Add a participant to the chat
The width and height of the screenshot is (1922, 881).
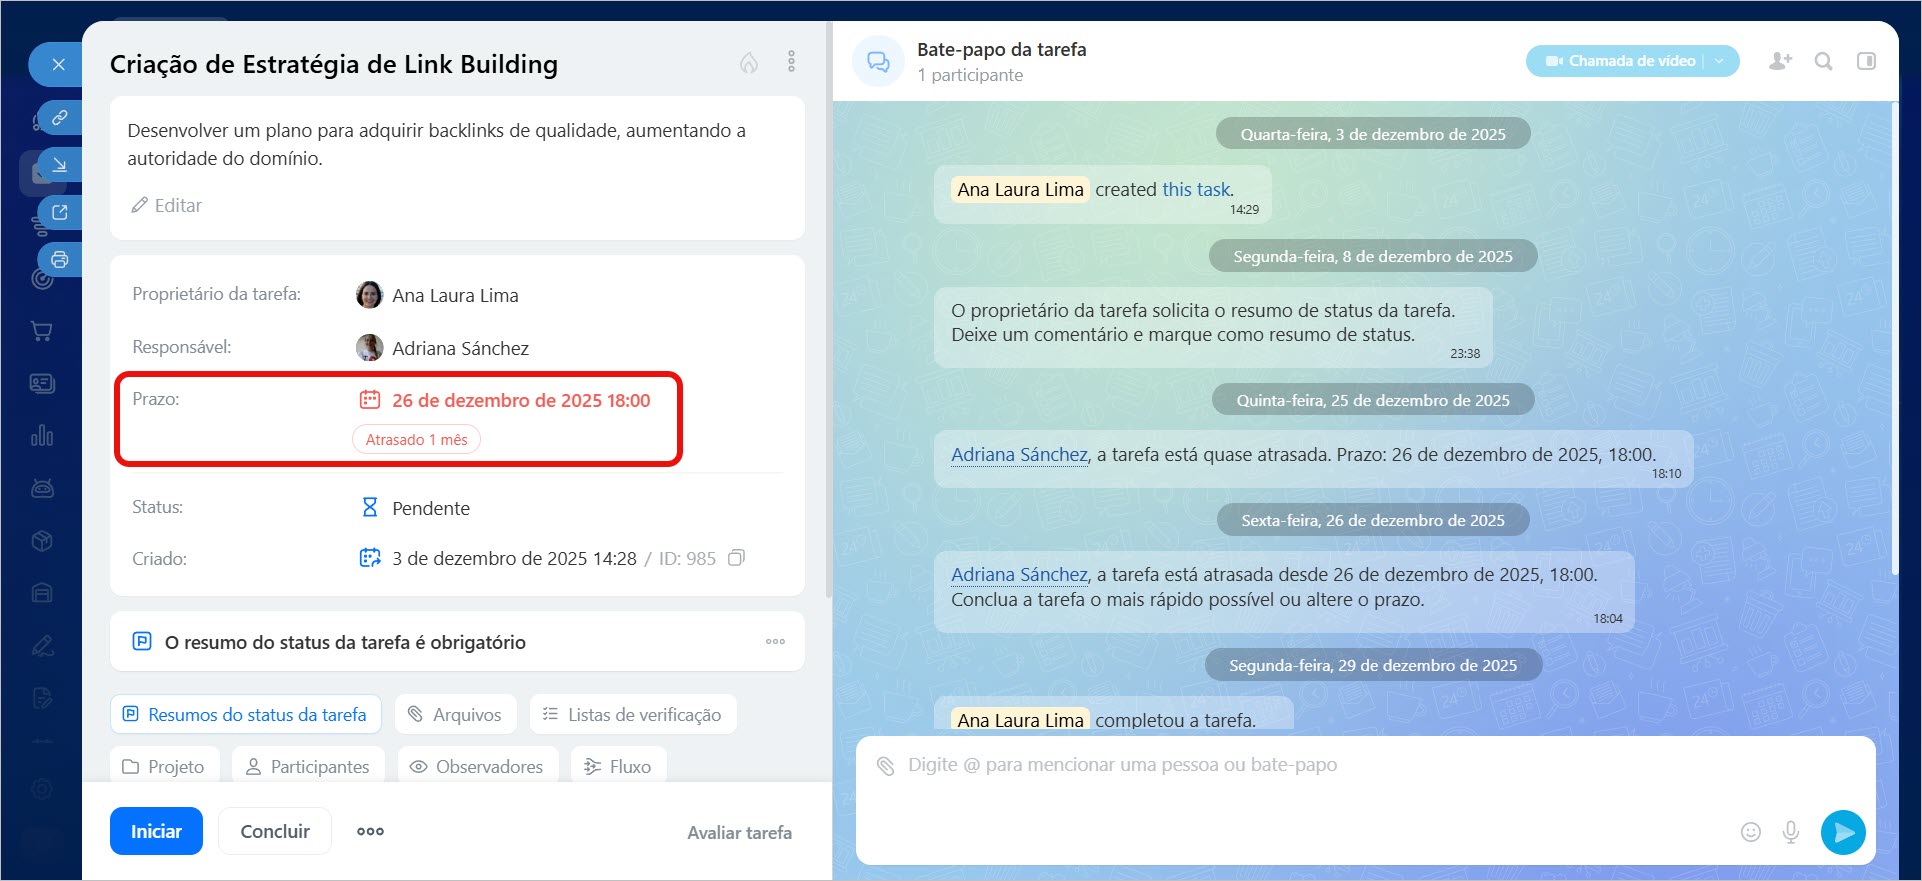tap(1780, 61)
